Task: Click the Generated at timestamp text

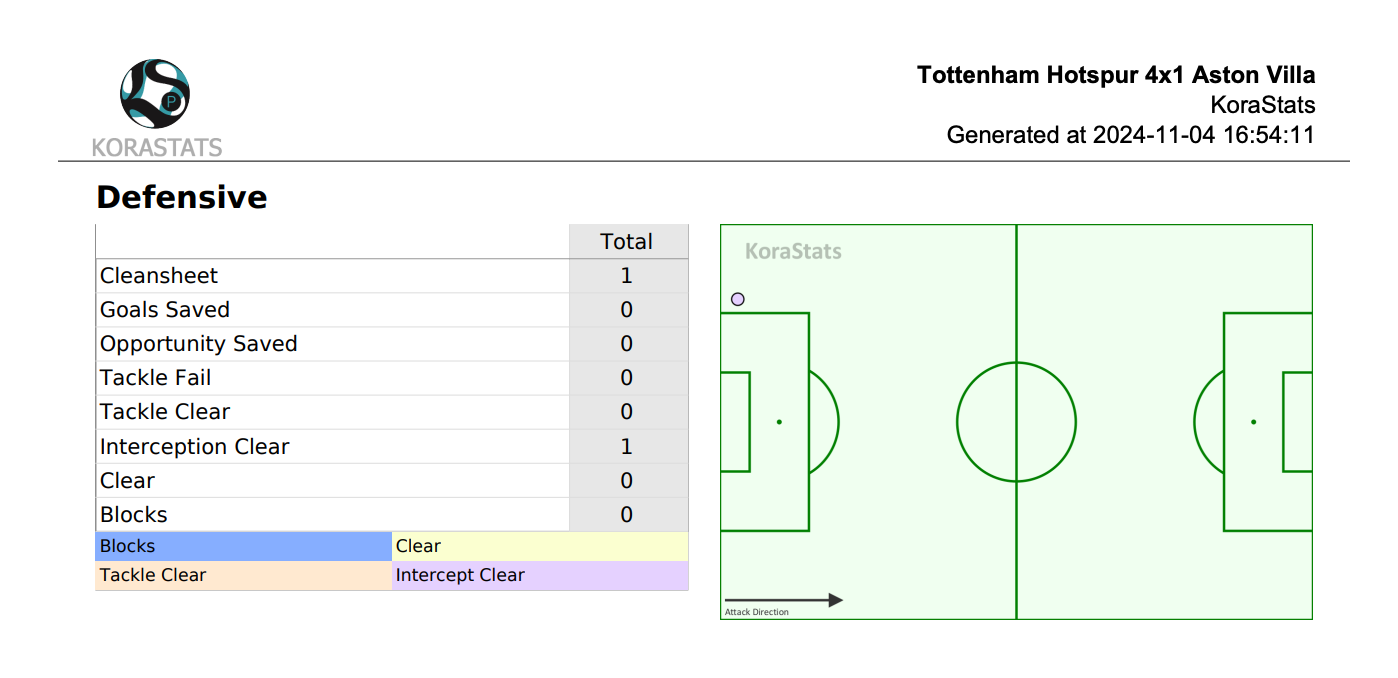Action: point(1131,135)
